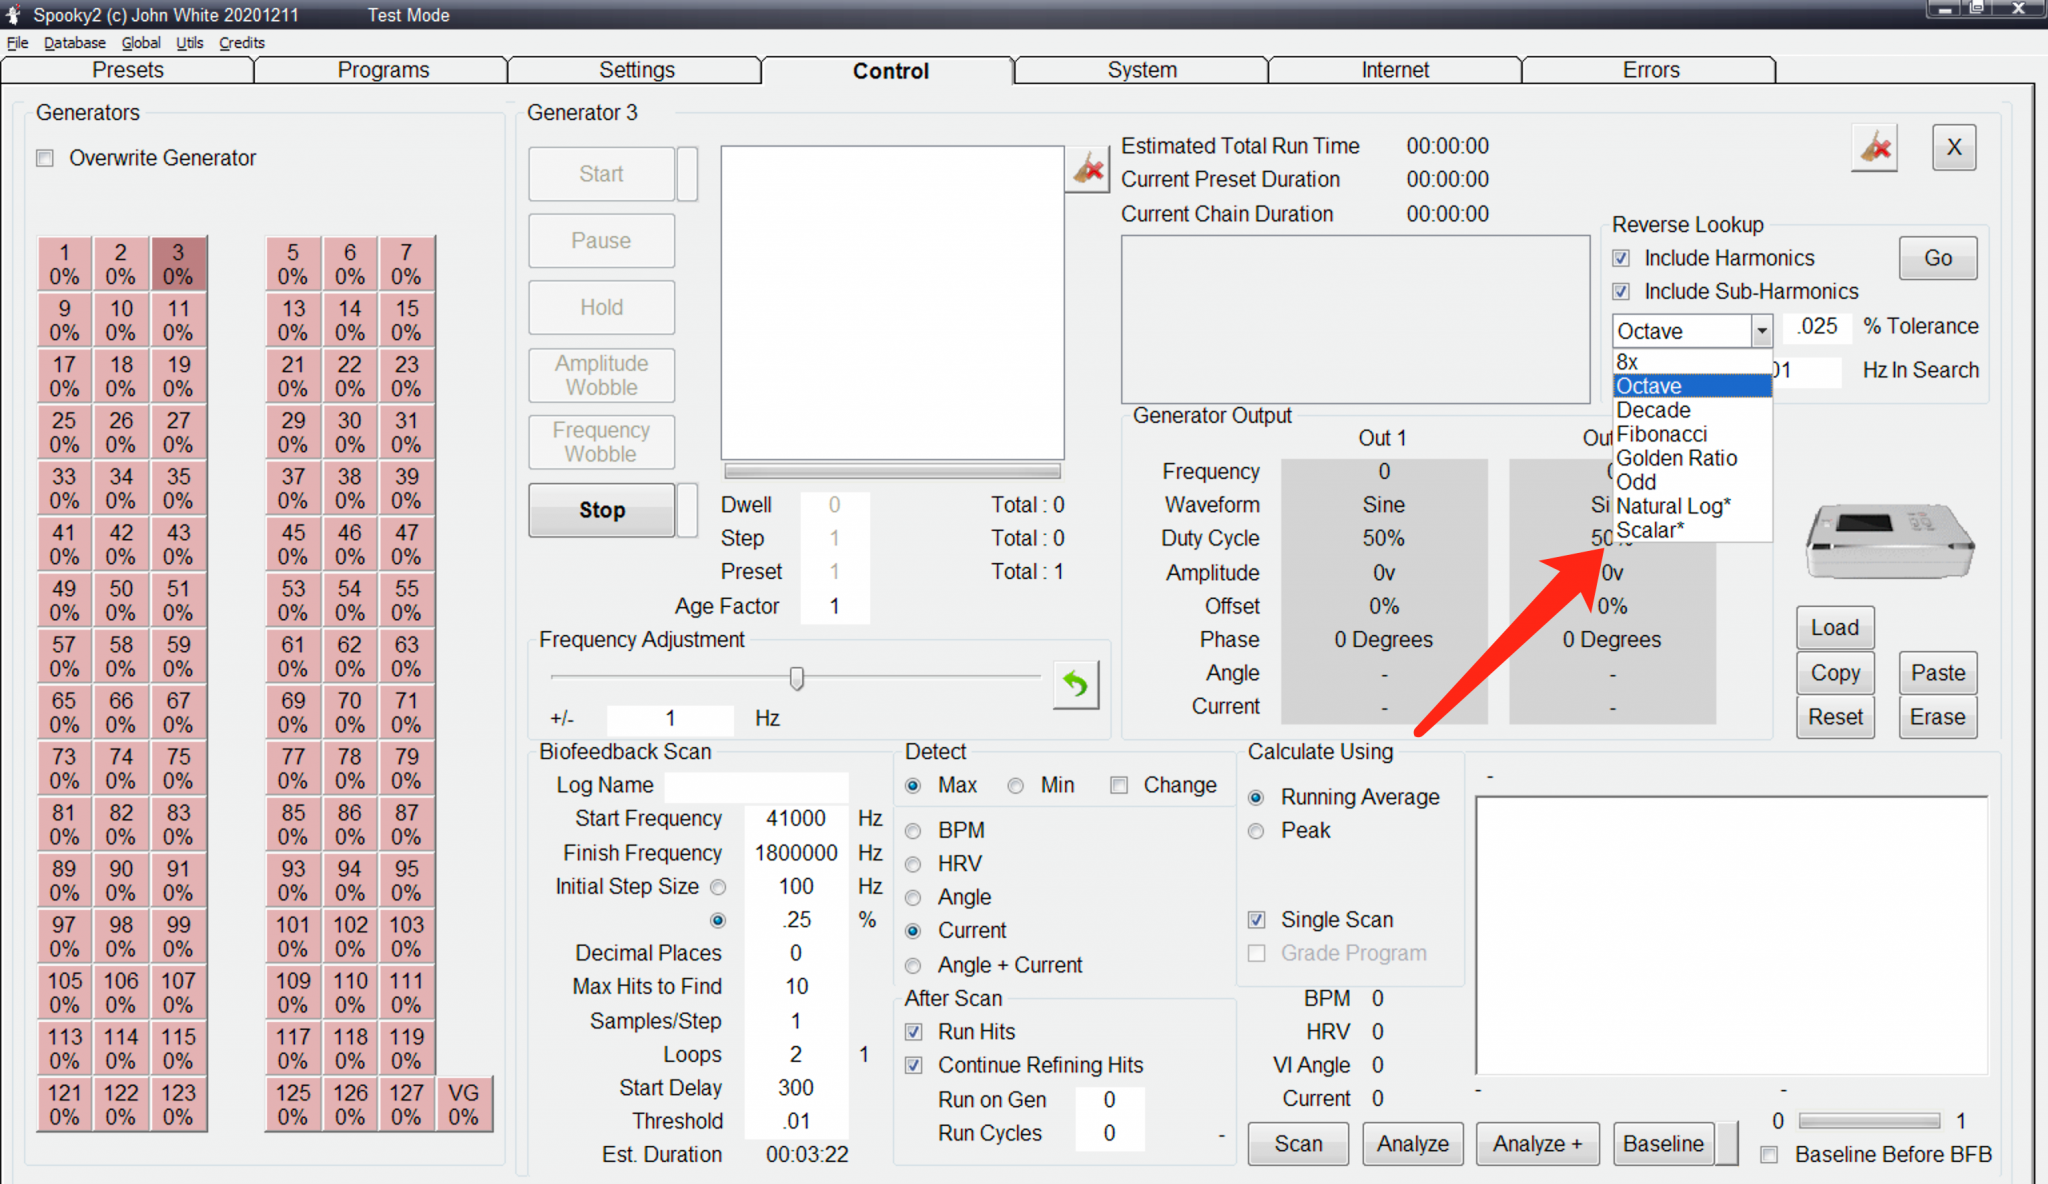The width and height of the screenshot is (2048, 1184).
Task: Select the Peak radio button
Action: pyautogui.click(x=1257, y=831)
